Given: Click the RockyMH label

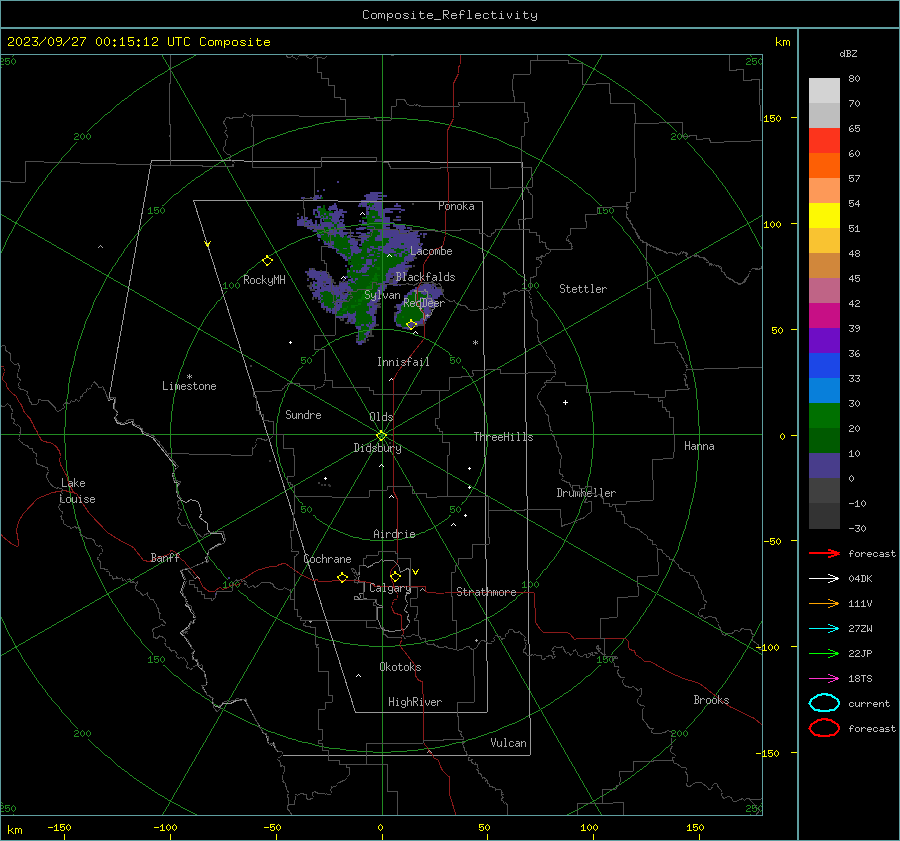Looking at the screenshot, I should [x=264, y=280].
